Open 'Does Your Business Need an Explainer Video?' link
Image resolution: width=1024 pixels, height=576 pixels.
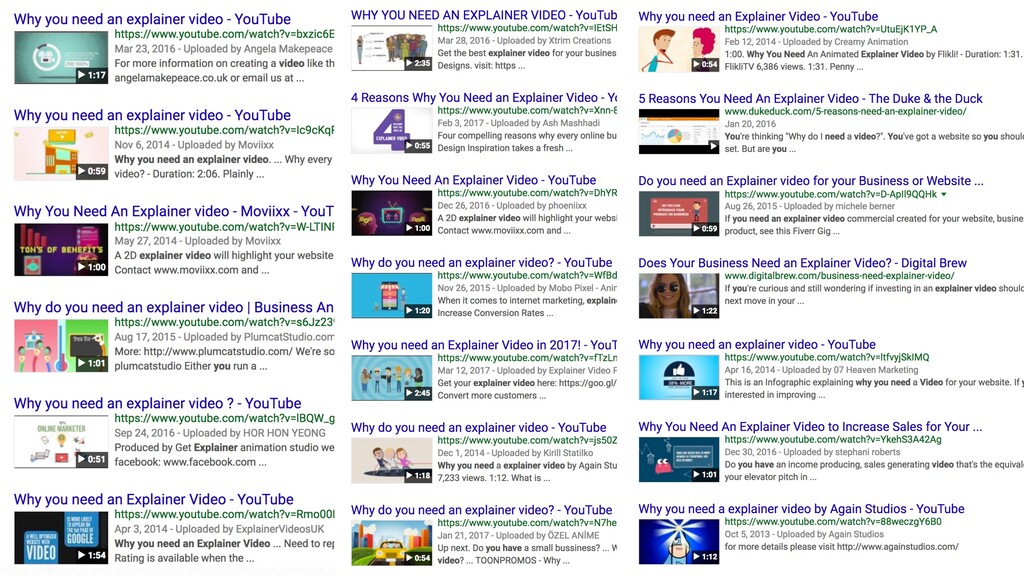tap(803, 263)
